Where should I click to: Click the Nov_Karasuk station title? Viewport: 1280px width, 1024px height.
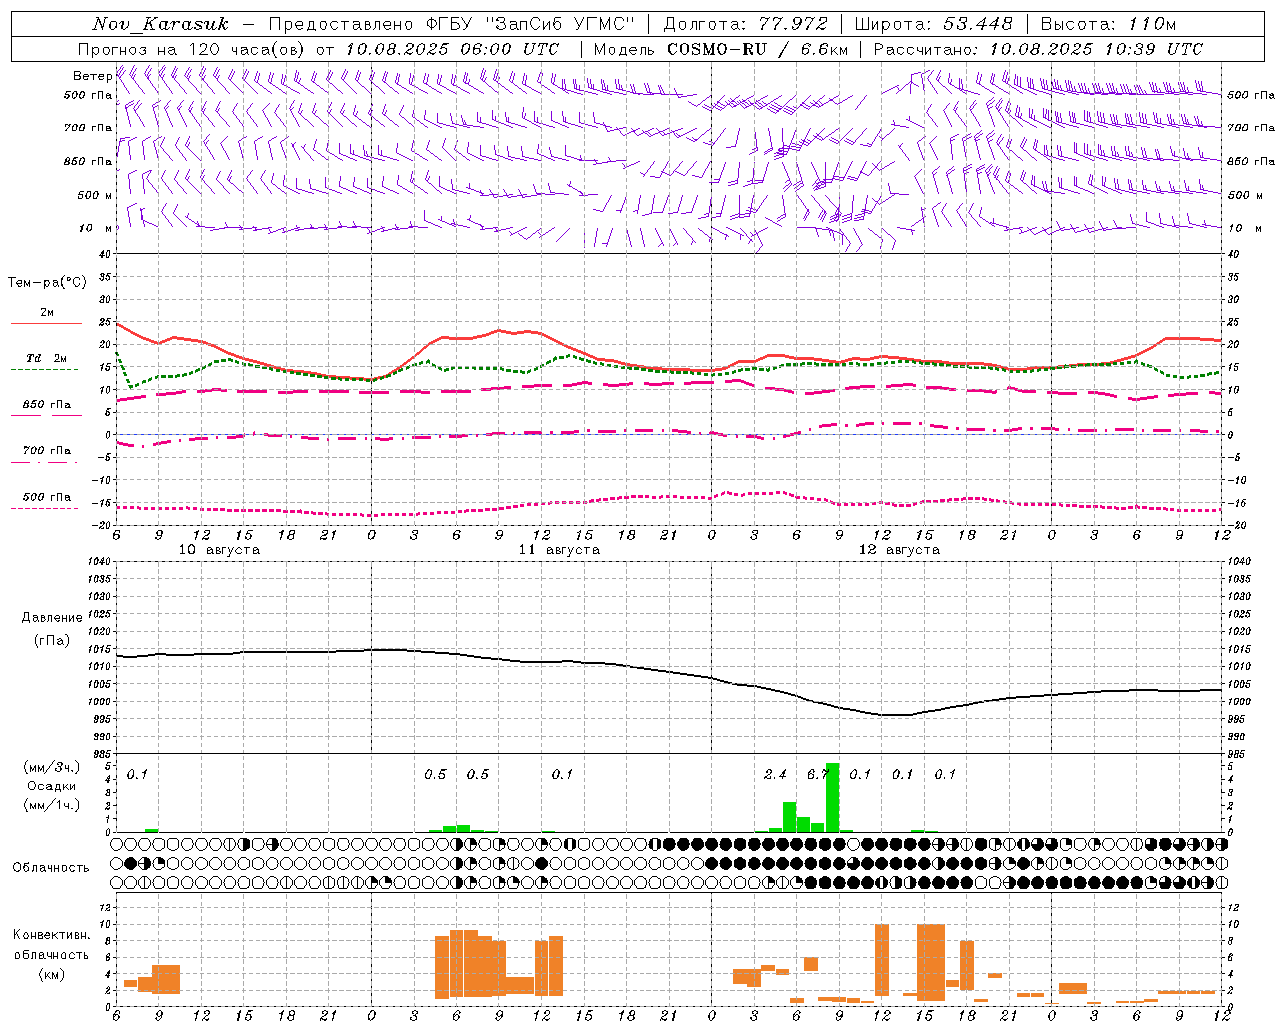(160, 24)
